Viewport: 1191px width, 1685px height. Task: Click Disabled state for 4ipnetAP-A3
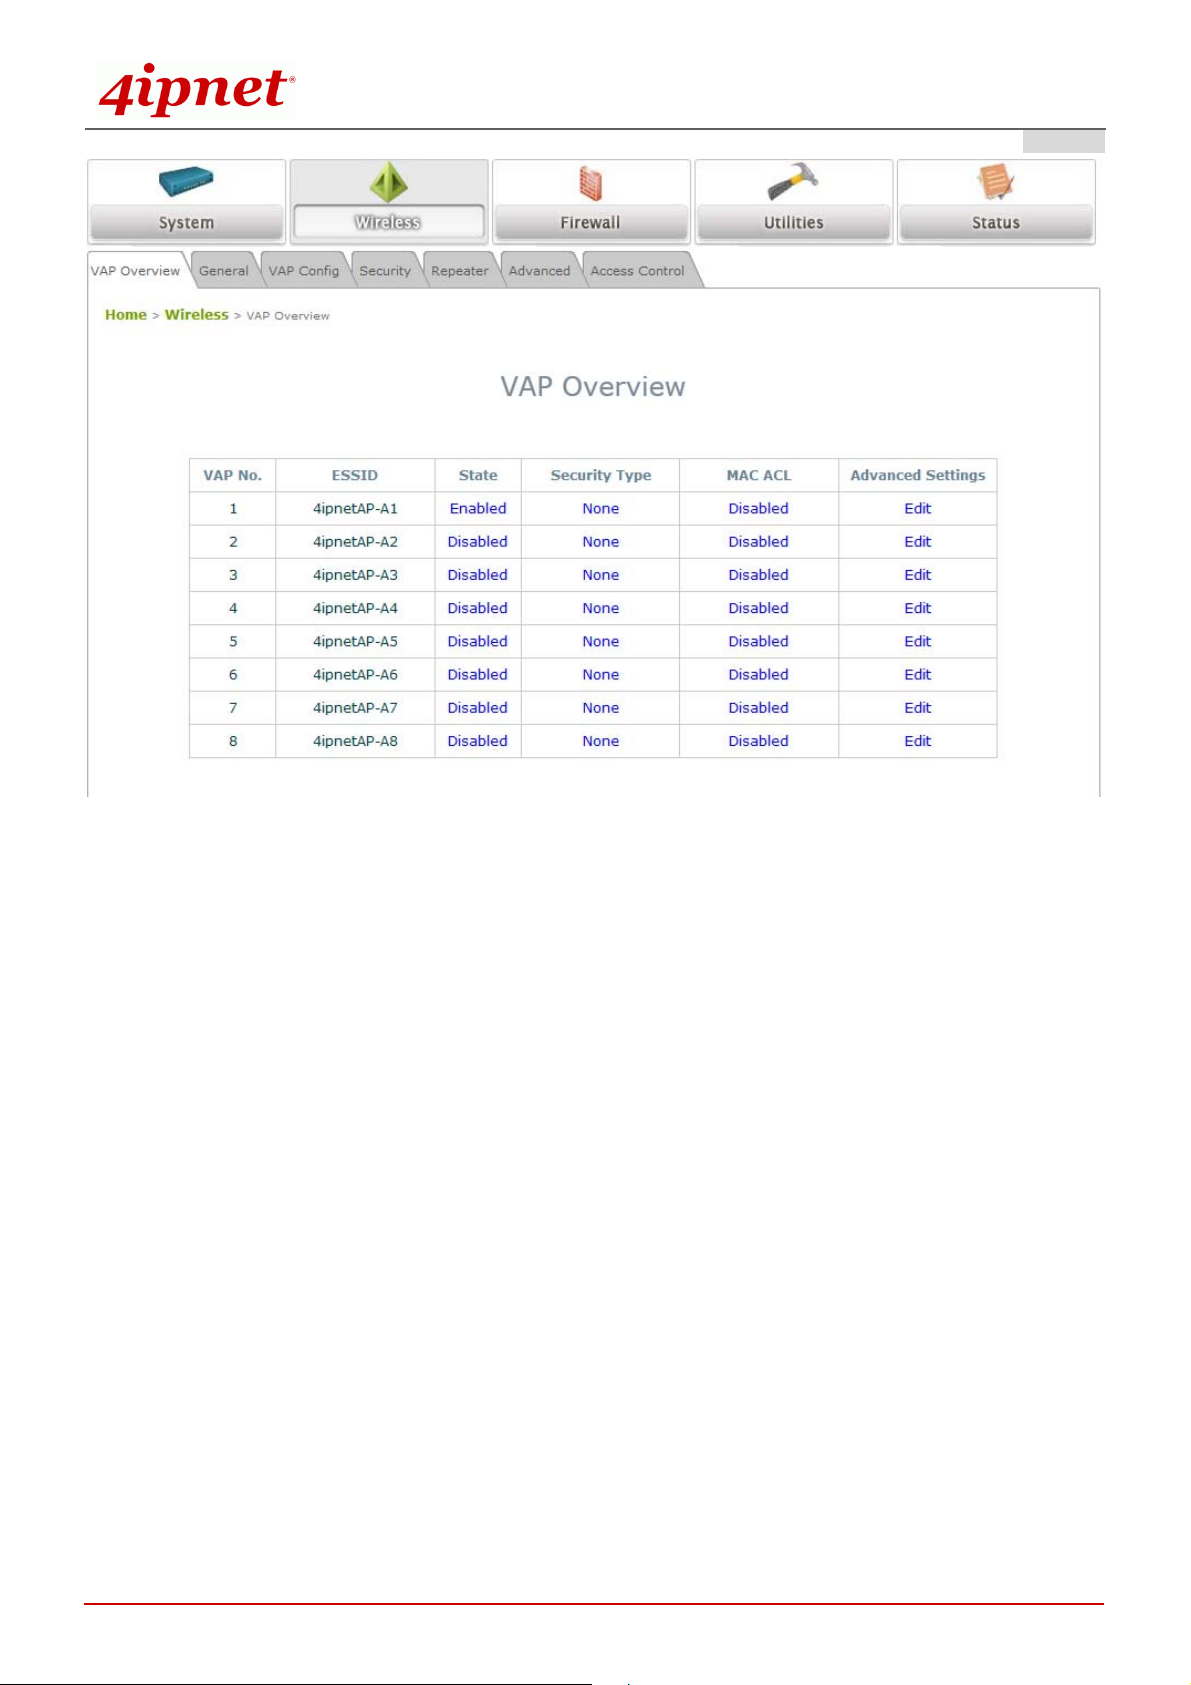coord(478,575)
